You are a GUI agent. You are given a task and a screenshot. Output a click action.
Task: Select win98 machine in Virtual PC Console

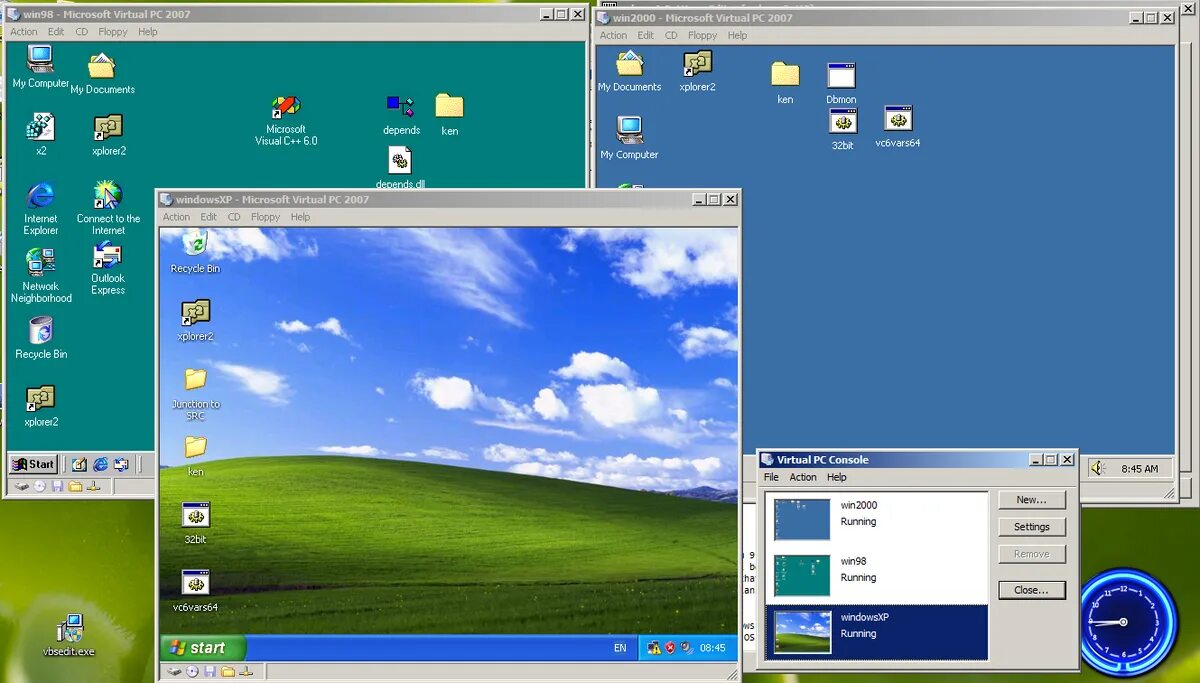click(x=876, y=576)
